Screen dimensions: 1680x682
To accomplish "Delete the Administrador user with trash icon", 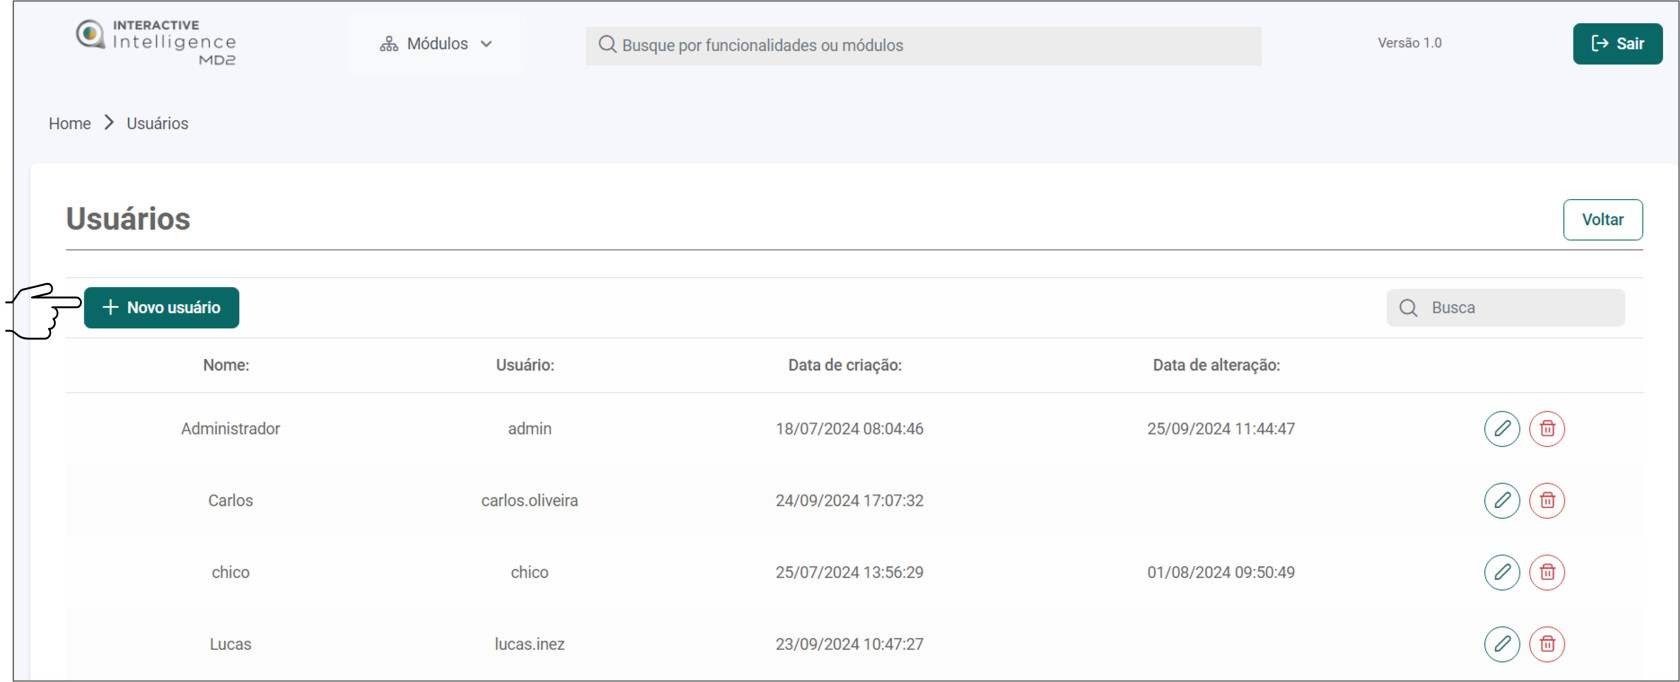I will (1546, 429).
